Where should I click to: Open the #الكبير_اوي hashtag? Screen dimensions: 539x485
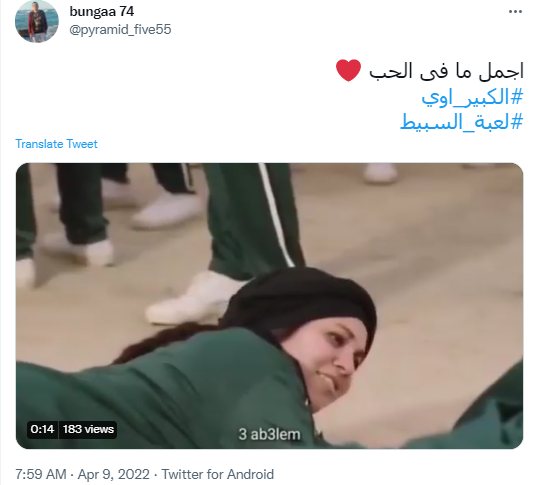tap(472, 97)
